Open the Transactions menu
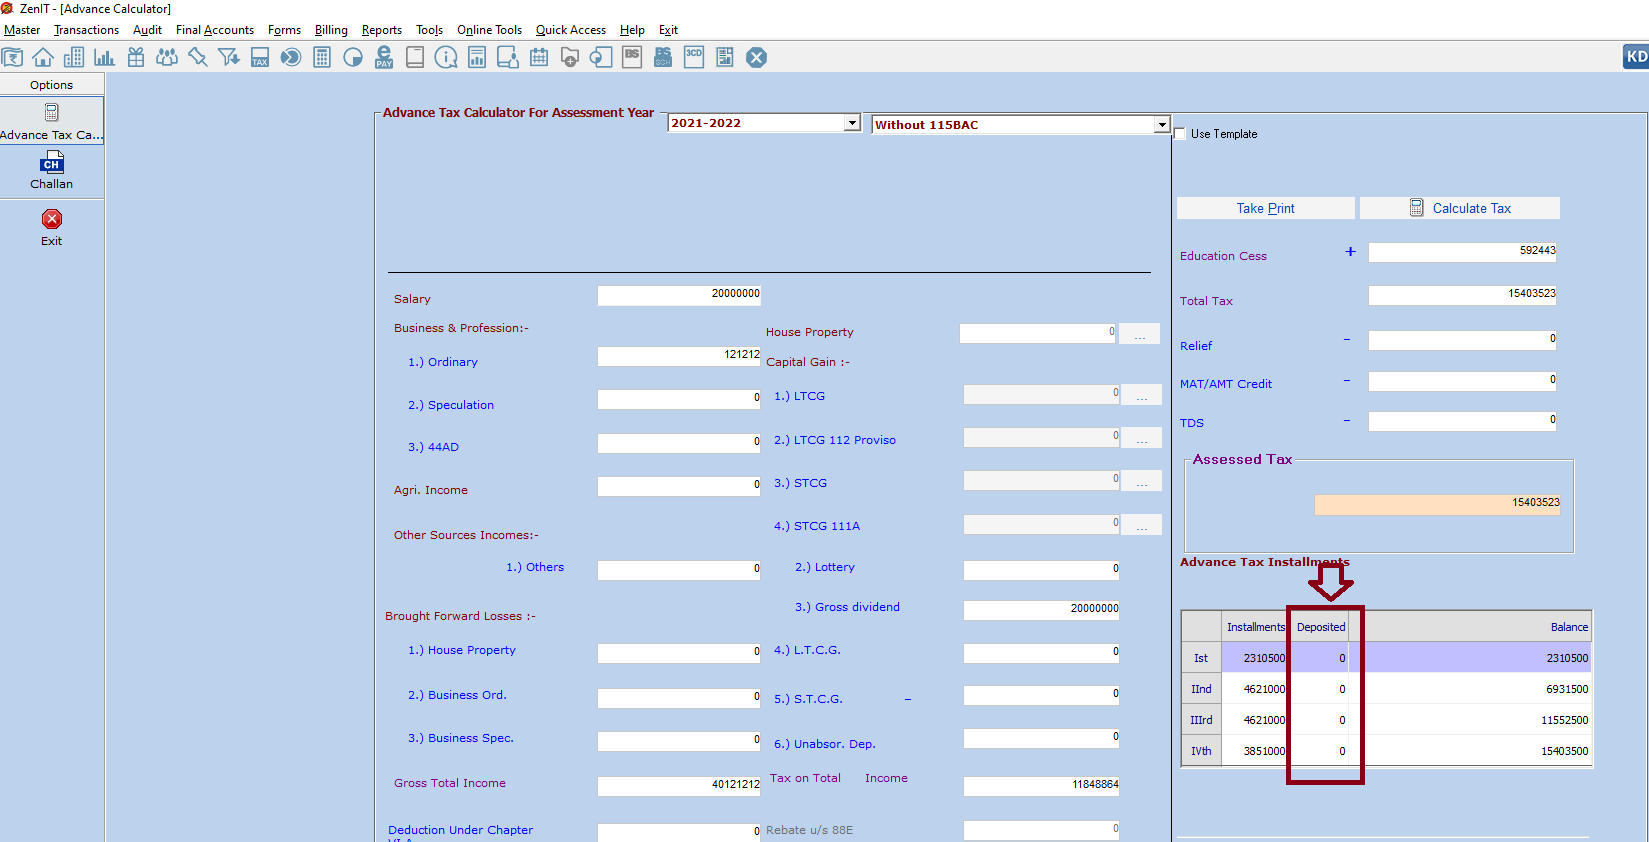The height and width of the screenshot is (842, 1649). [86, 30]
